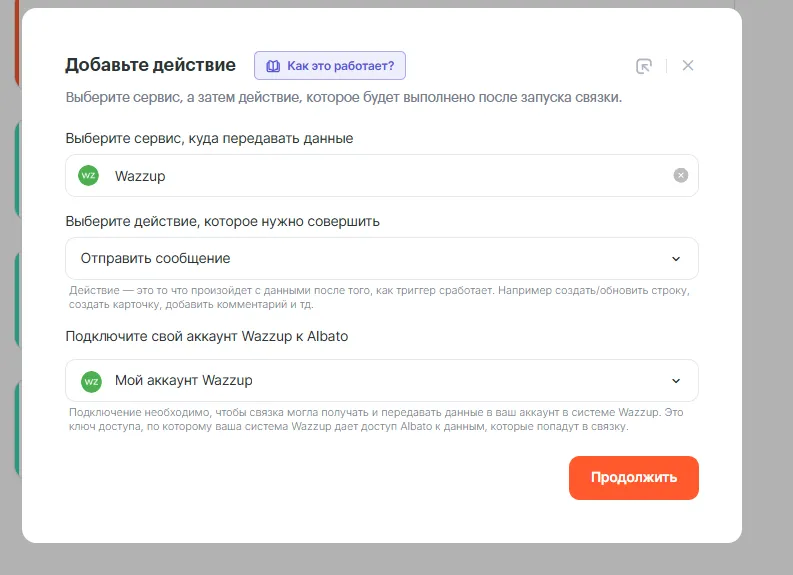793x575 pixels.
Task: Click the hint text starting with "Действие —"
Action: tap(380, 297)
